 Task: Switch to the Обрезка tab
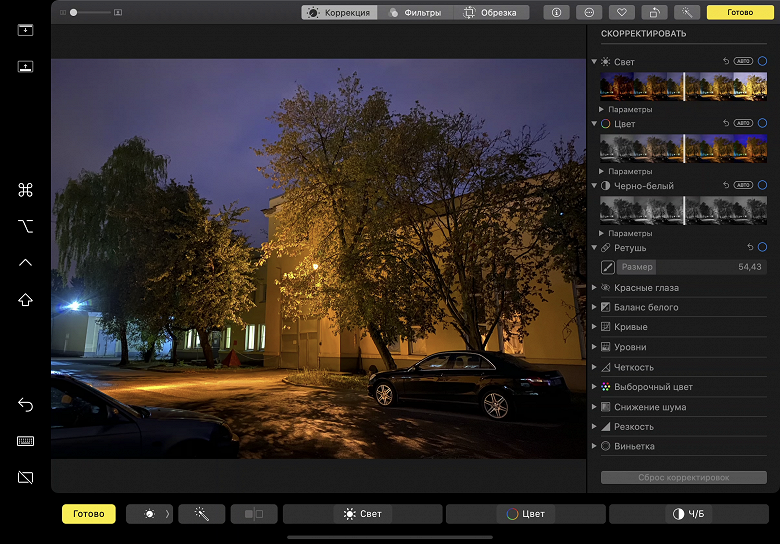491,12
